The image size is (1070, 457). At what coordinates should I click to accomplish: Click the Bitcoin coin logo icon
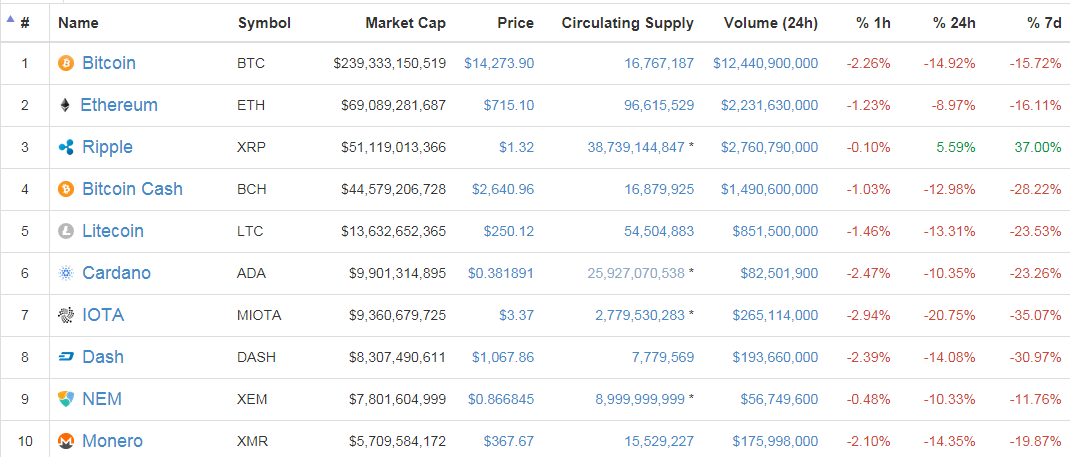(66, 63)
